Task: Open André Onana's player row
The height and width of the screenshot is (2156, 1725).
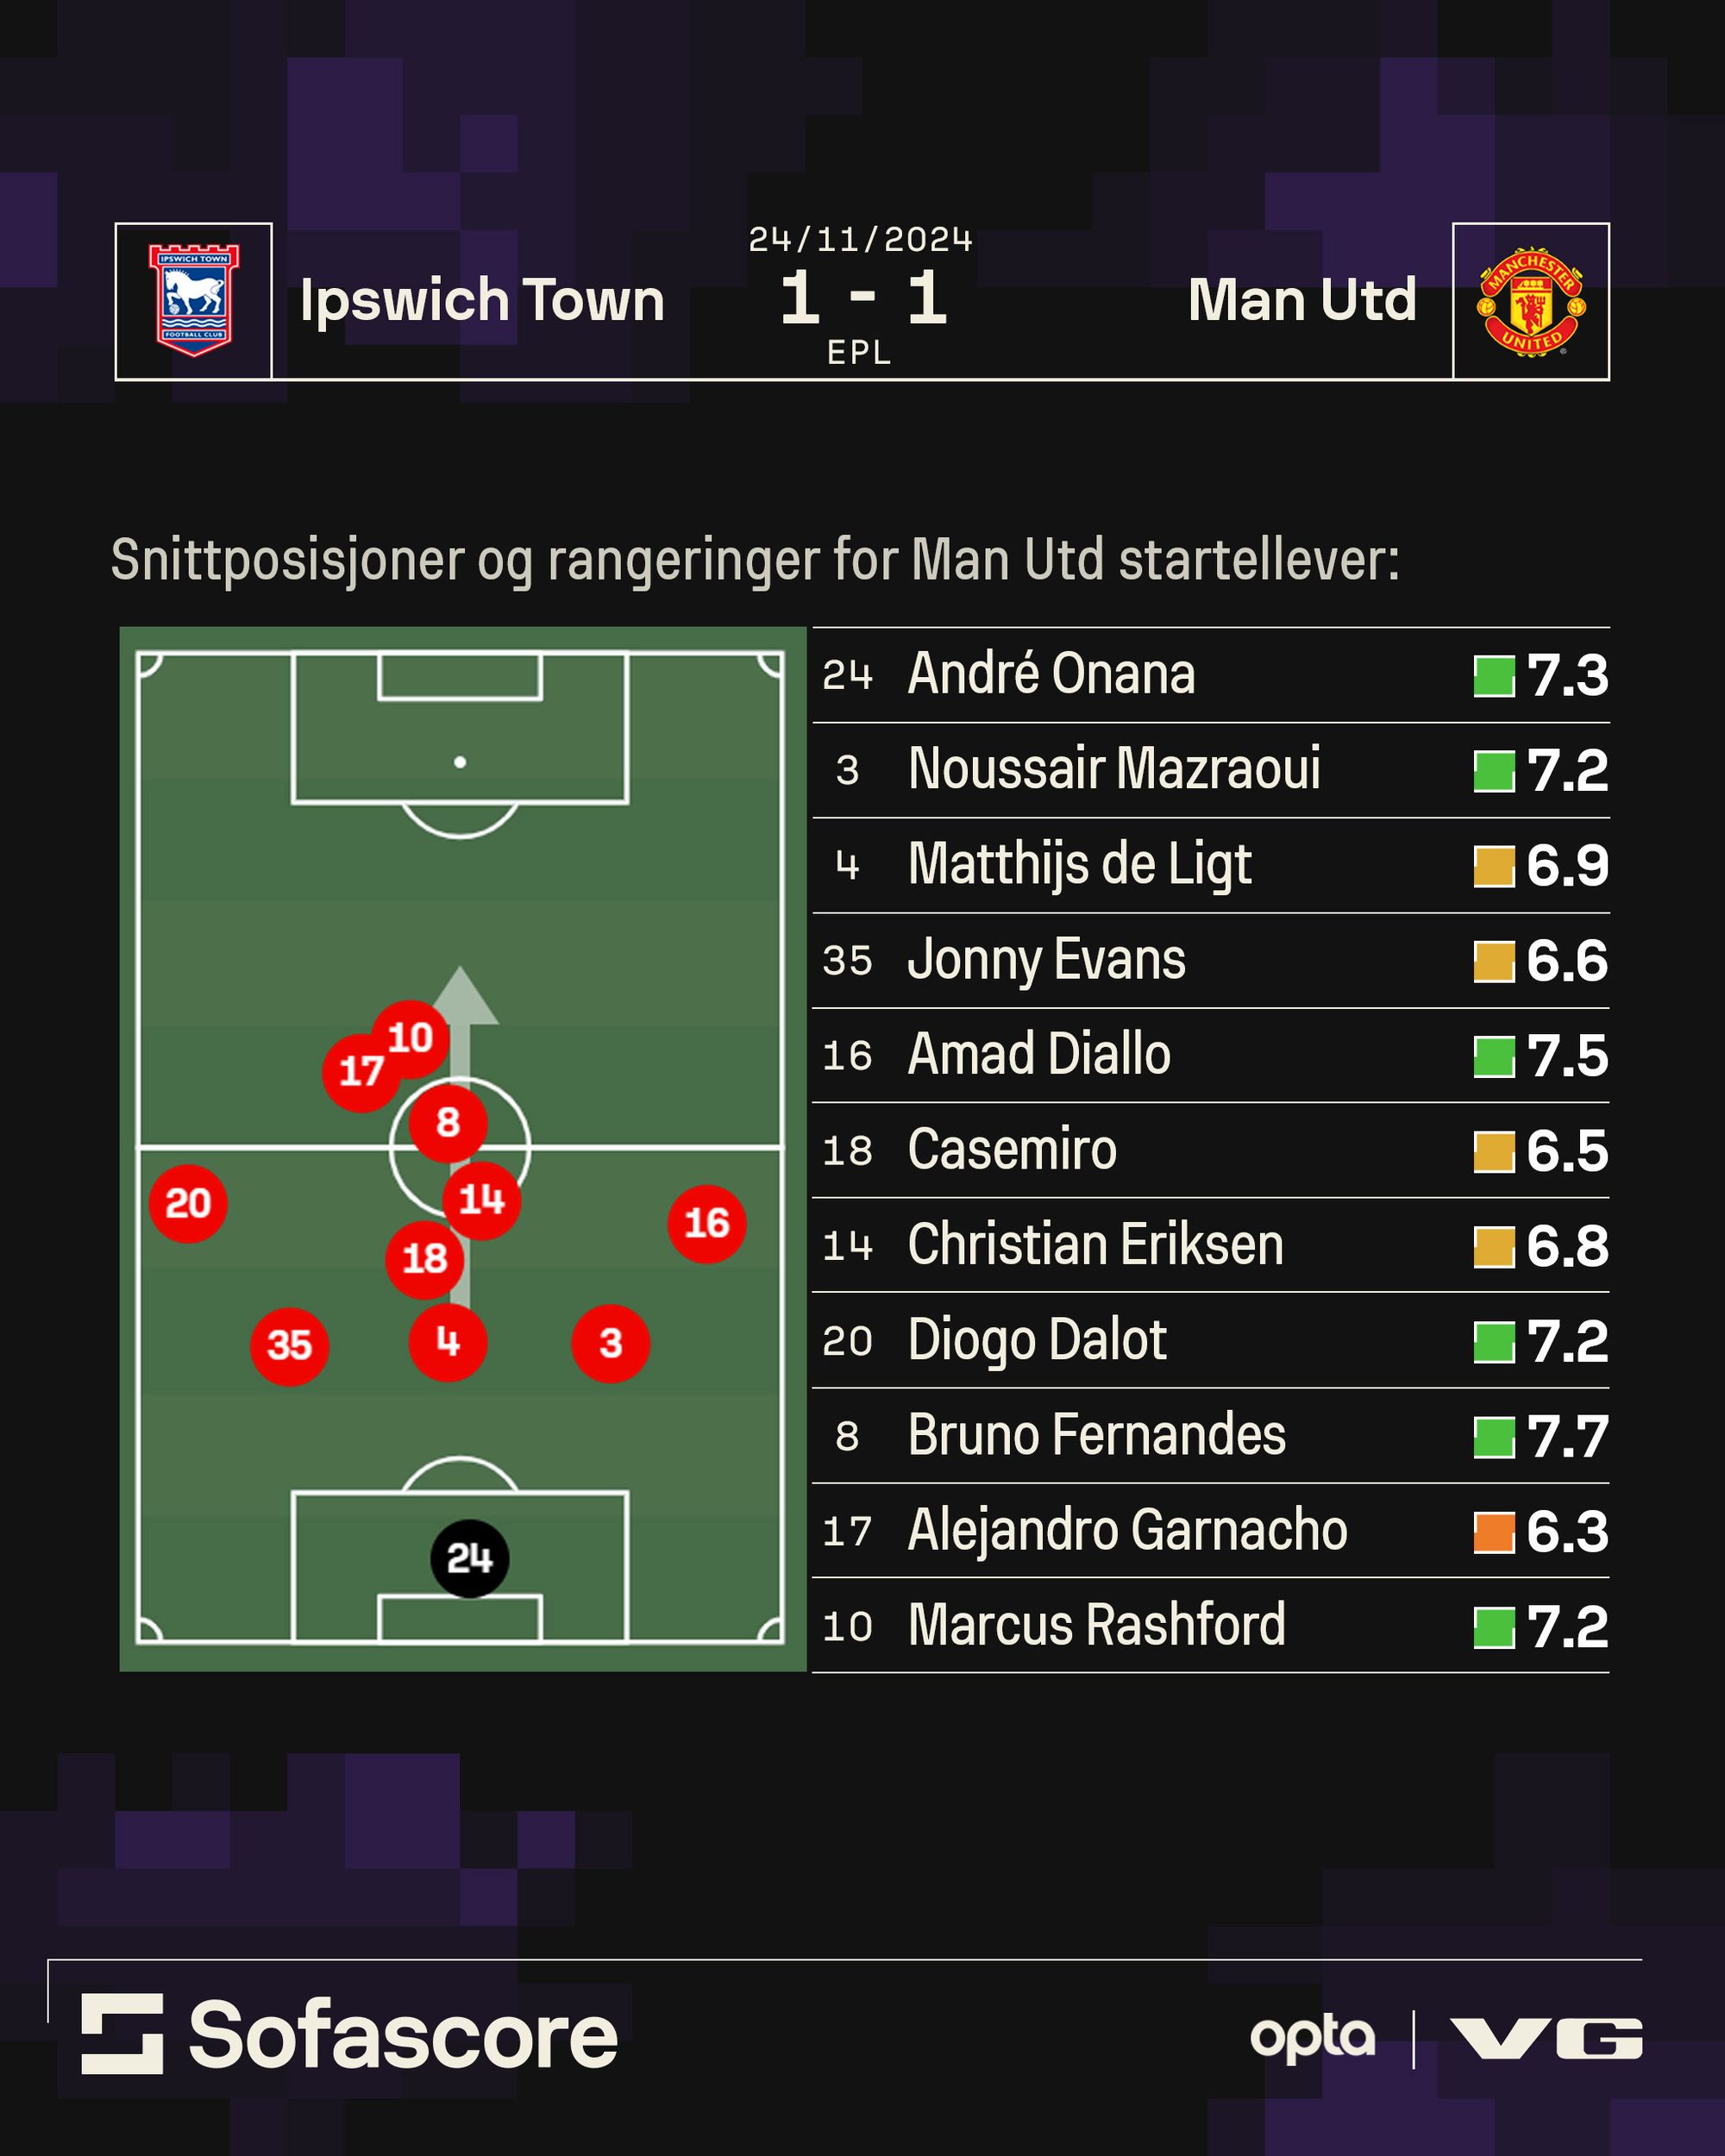Action: pyautogui.click(x=1050, y=674)
